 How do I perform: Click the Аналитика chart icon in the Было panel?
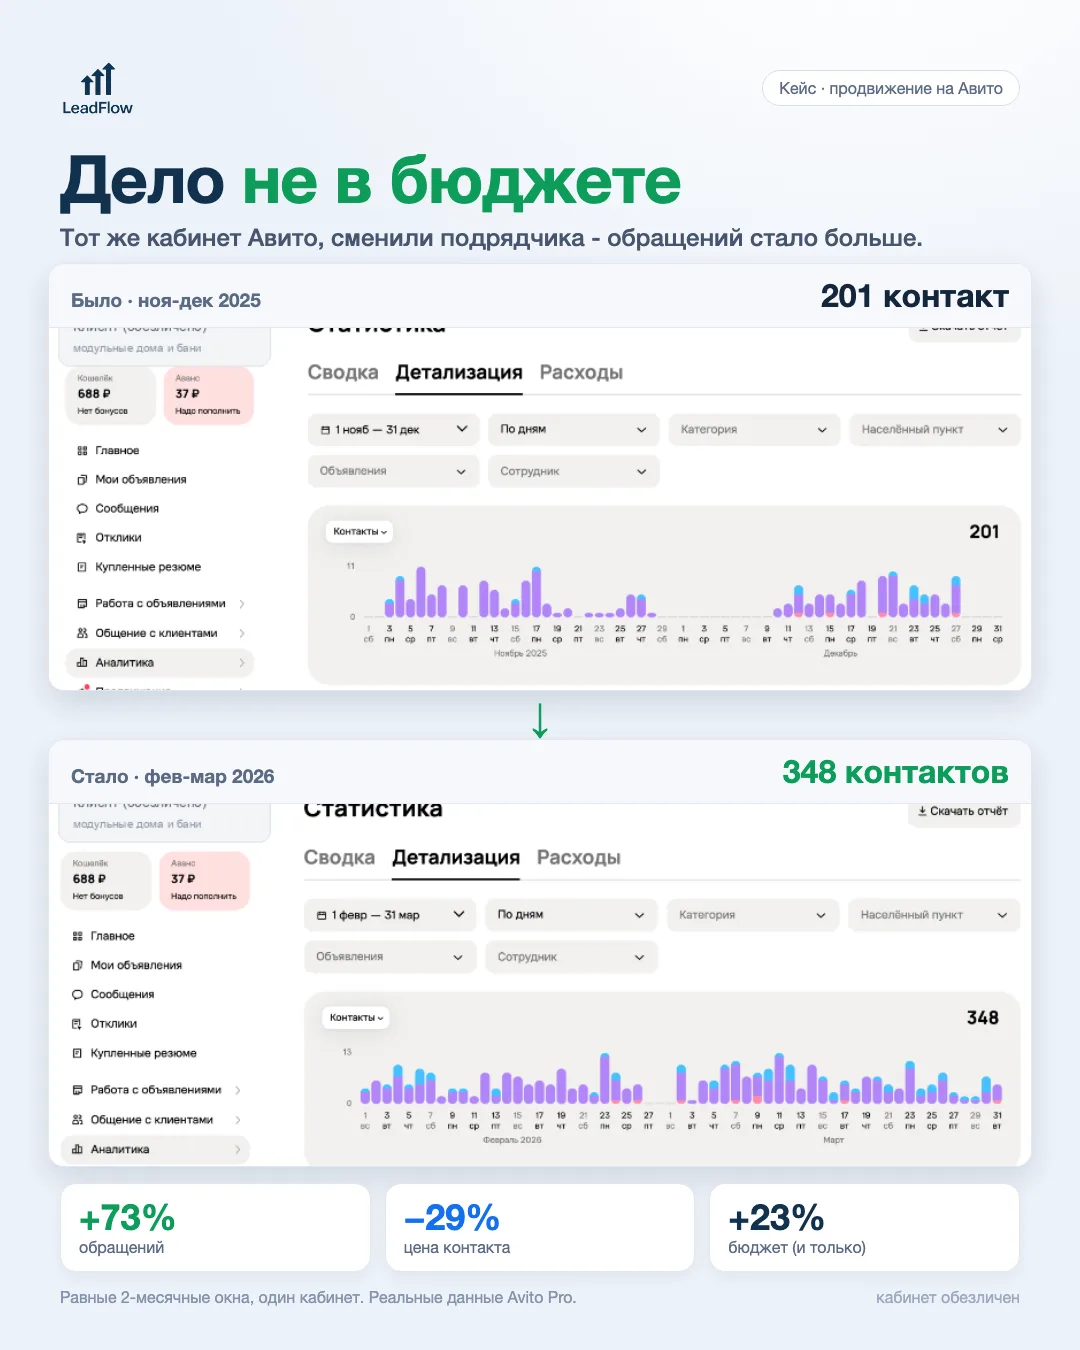[82, 663]
